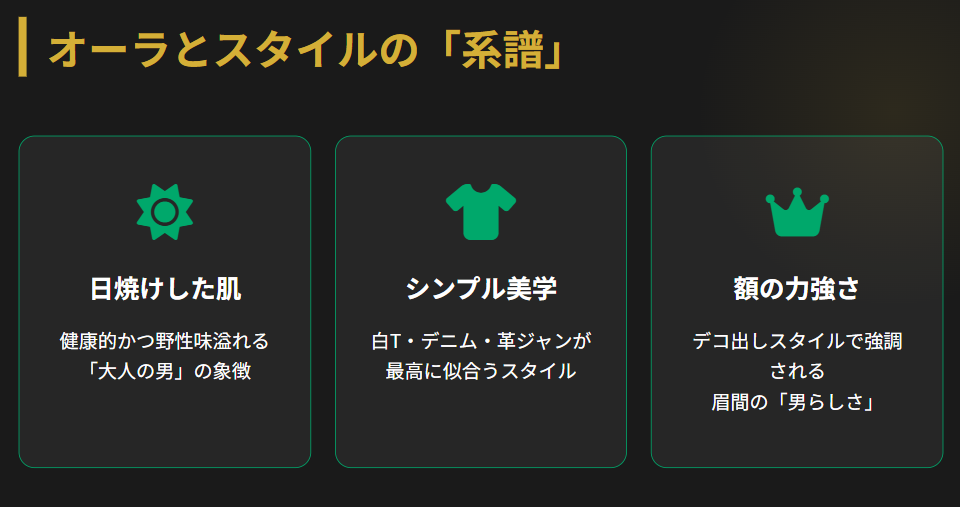Click the standalone される text line
Screen dimensions: 960x507
click(797, 371)
